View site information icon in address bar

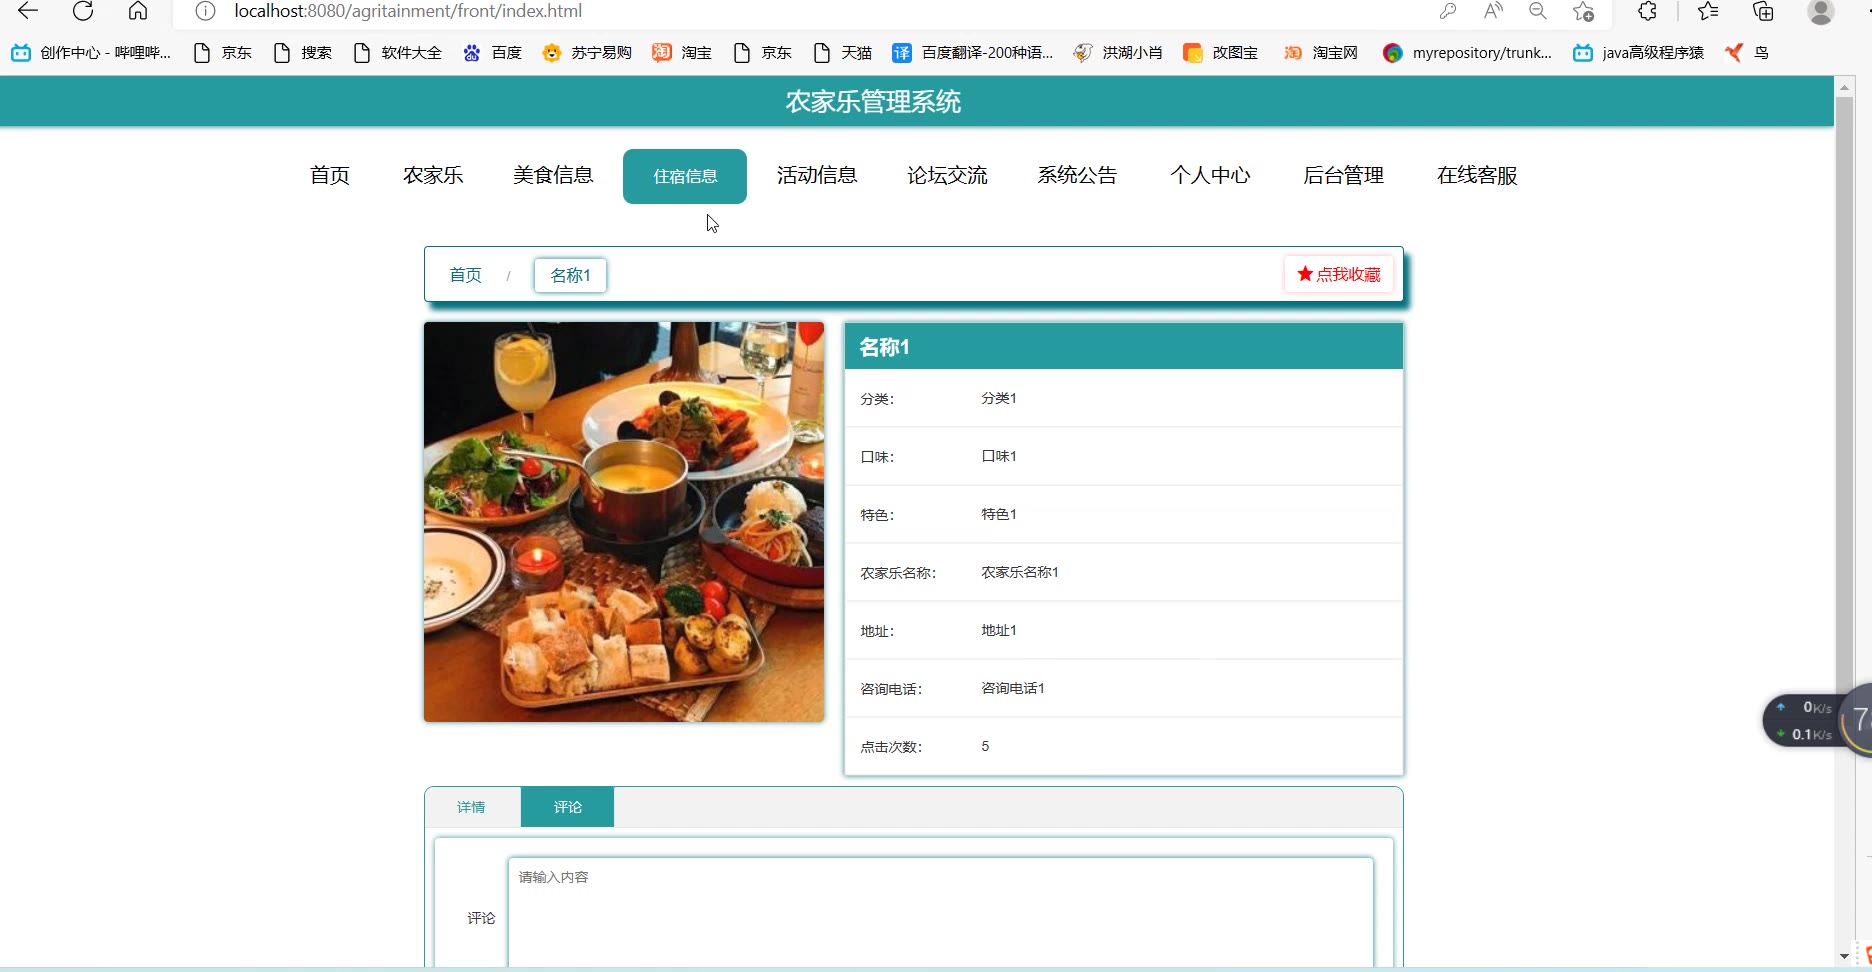205,11
